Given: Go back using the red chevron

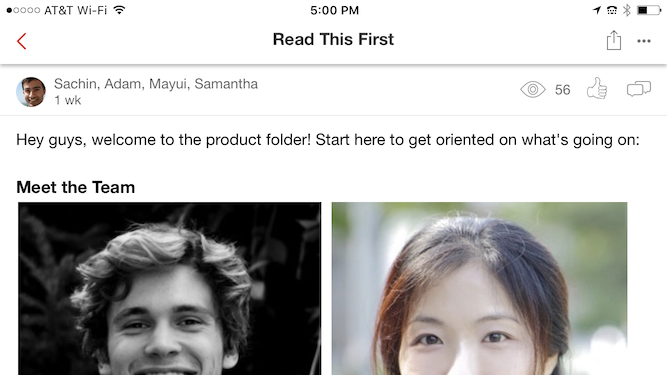Looking at the screenshot, I should [22, 41].
